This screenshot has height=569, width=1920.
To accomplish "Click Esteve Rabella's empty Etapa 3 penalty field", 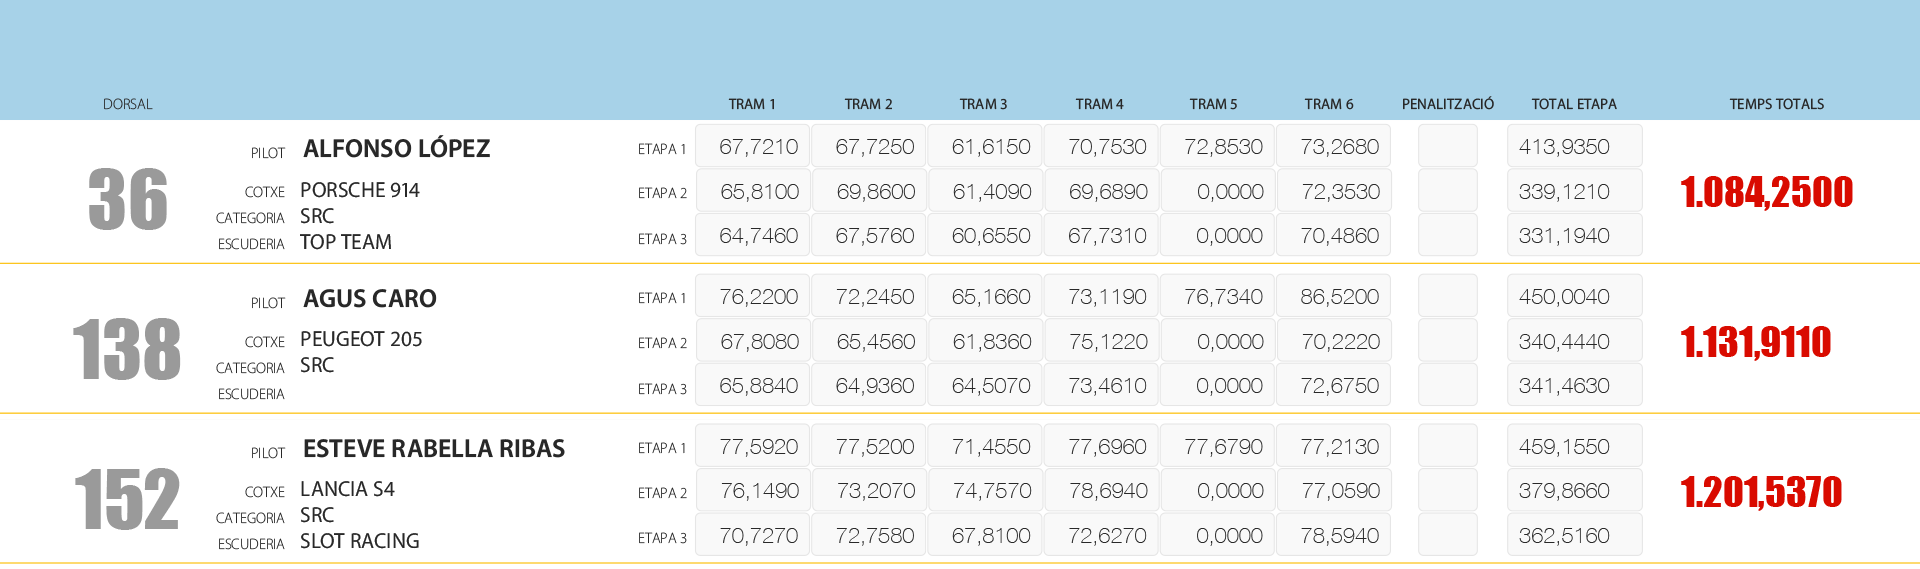I will (x=1447, y=536).
